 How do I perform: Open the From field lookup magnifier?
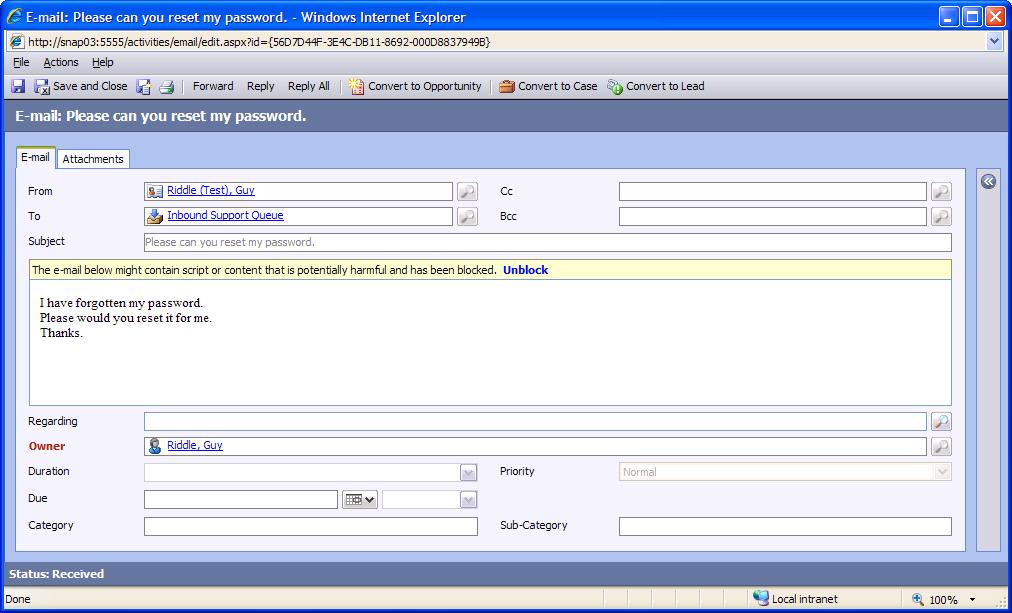[466, 191]
